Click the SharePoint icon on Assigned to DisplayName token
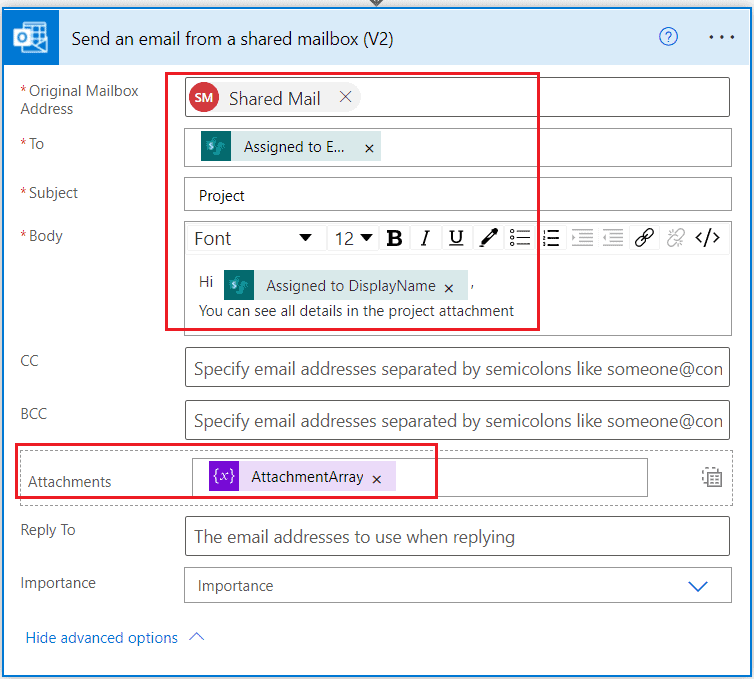The width and height of the screenshot is (754, 679). coord(239,285)
